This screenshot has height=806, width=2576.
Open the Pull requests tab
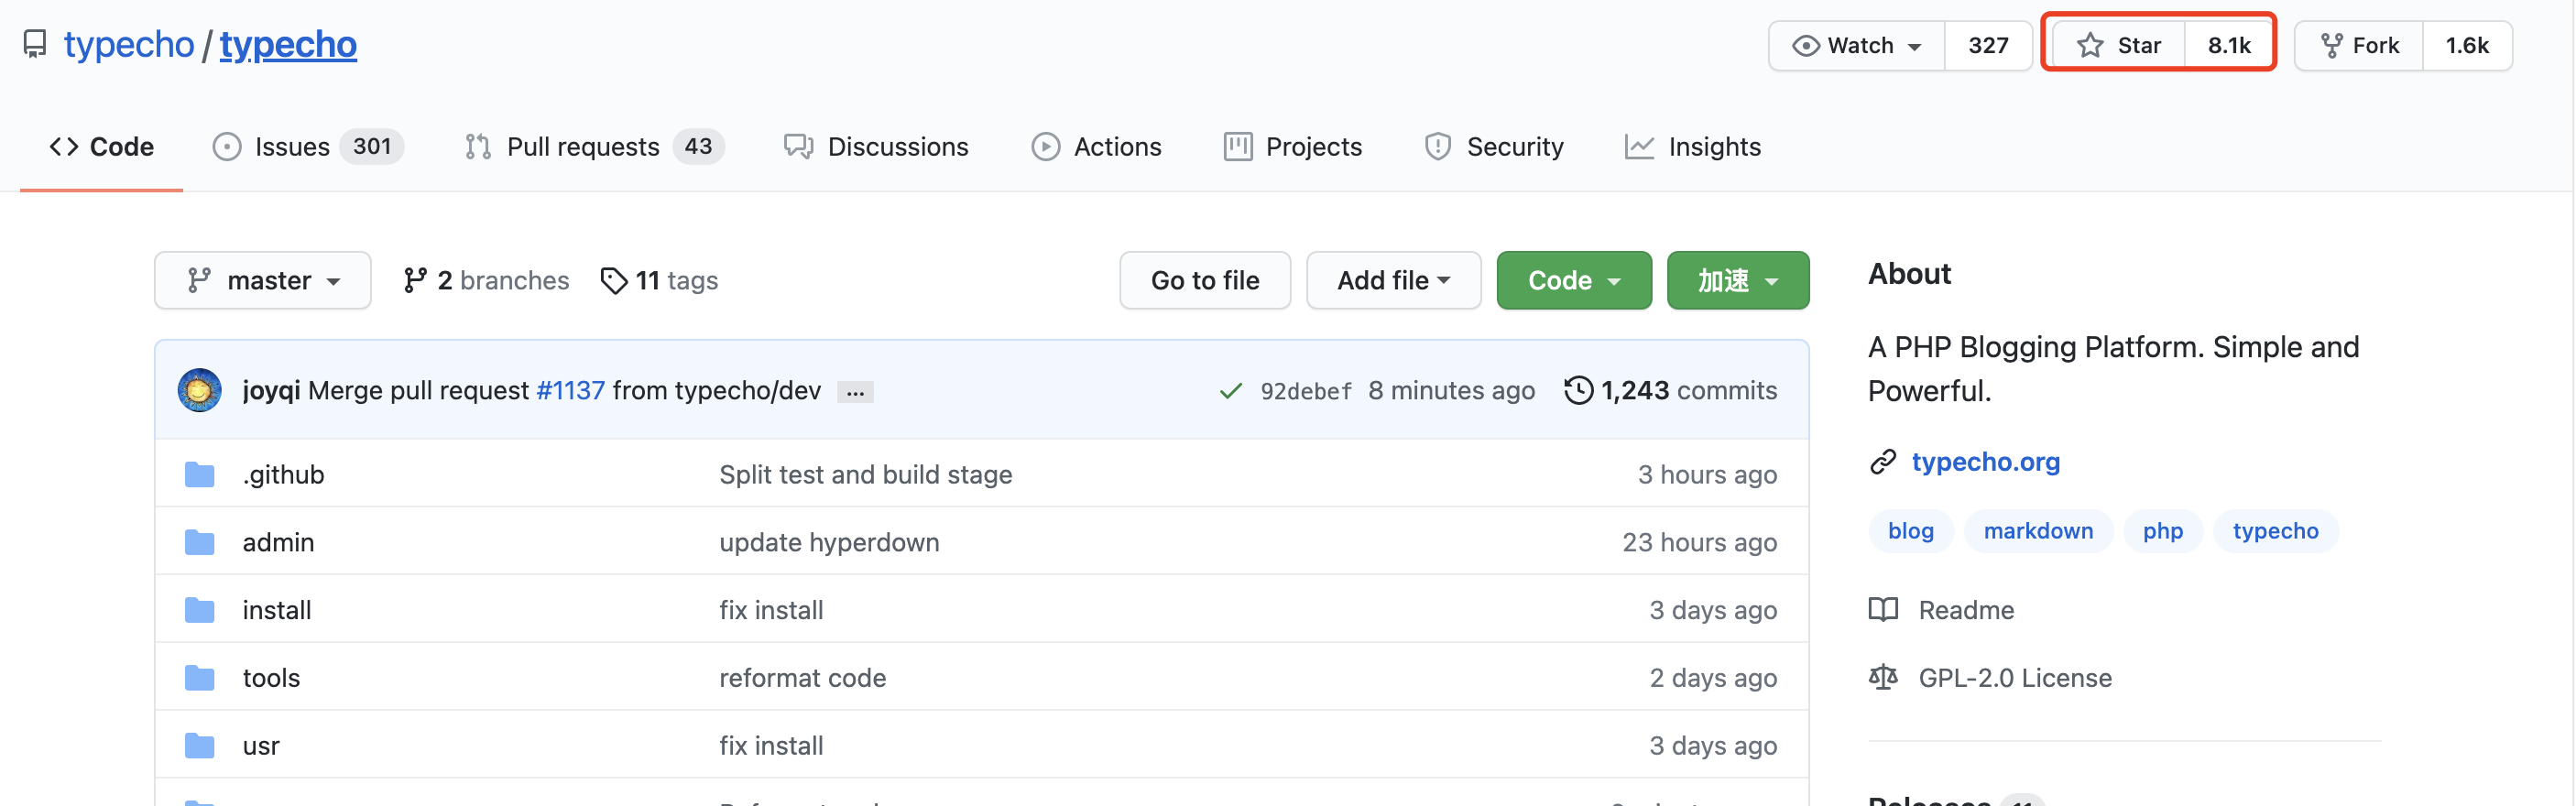click(x=594, y=146)
